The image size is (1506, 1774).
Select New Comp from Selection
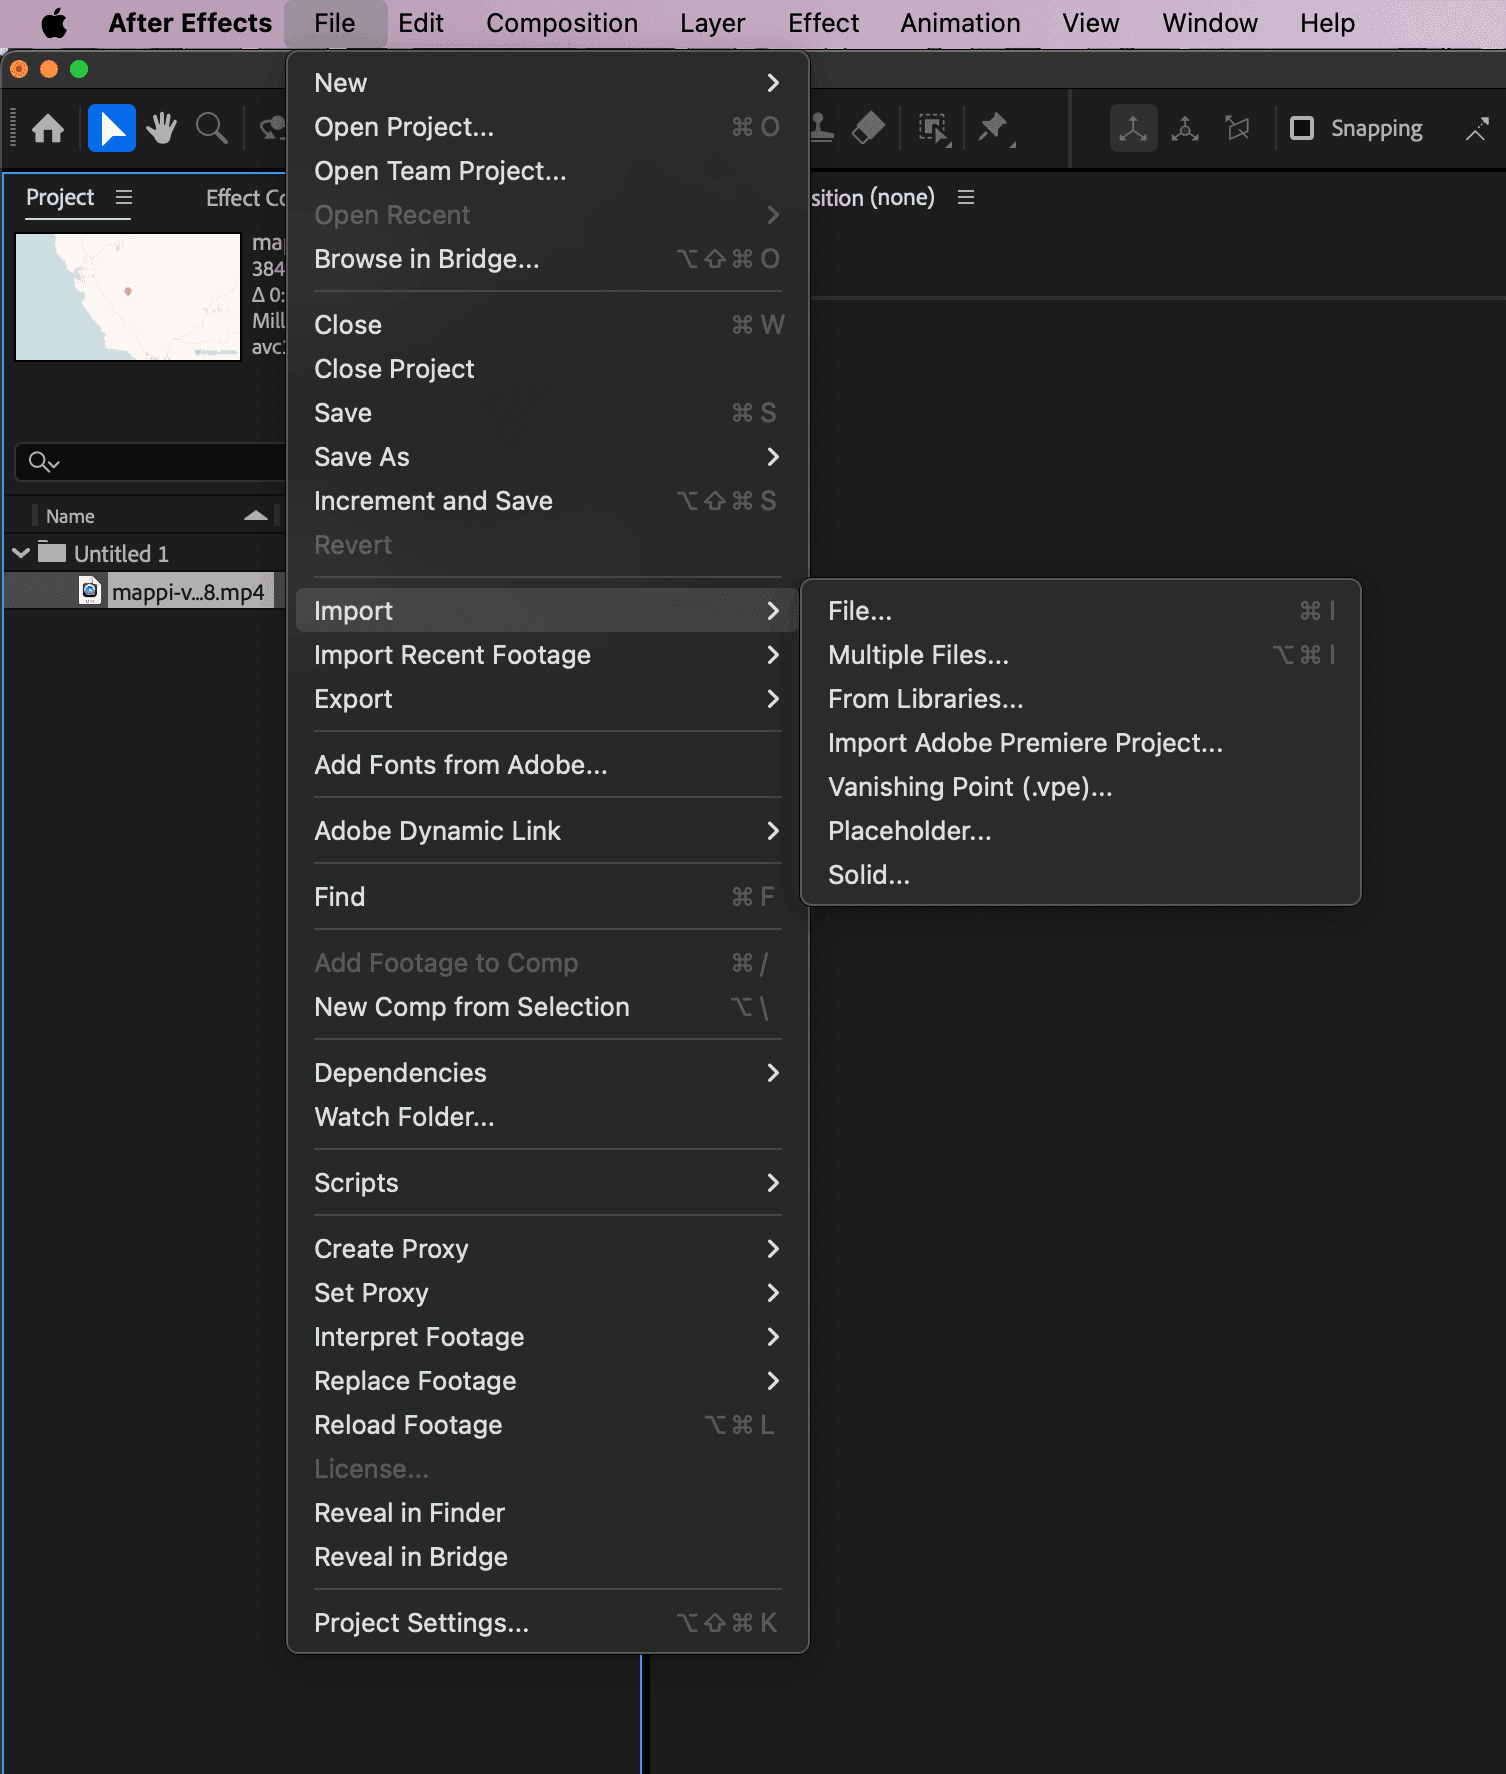click(547, 1007)
